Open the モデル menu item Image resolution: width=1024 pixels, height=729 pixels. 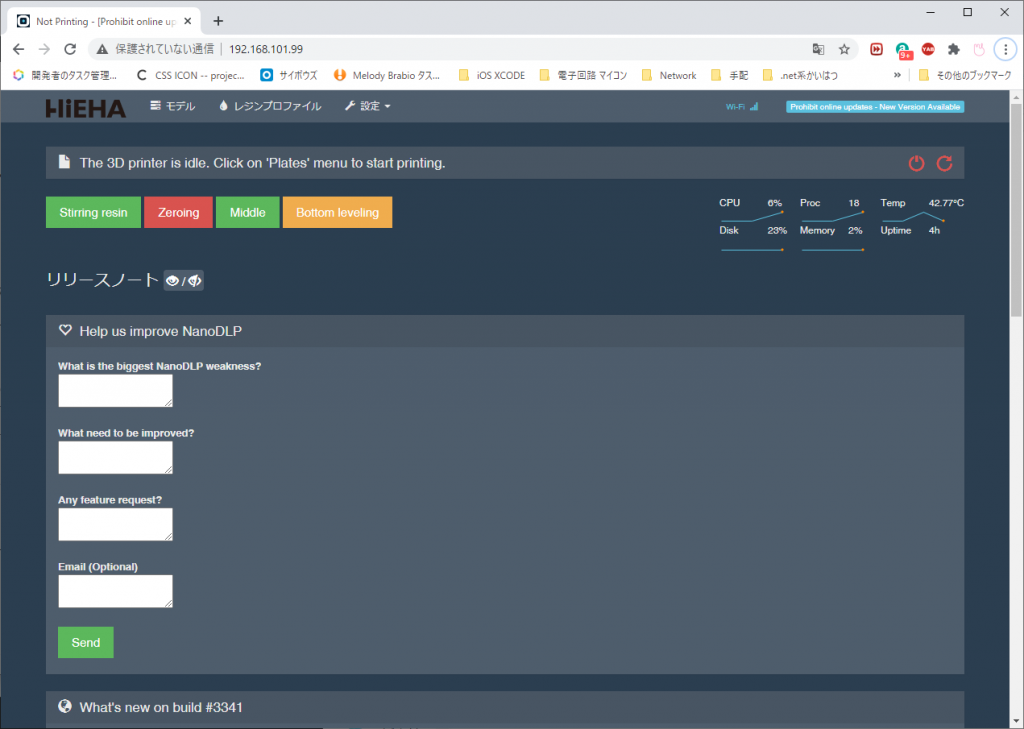173,106
